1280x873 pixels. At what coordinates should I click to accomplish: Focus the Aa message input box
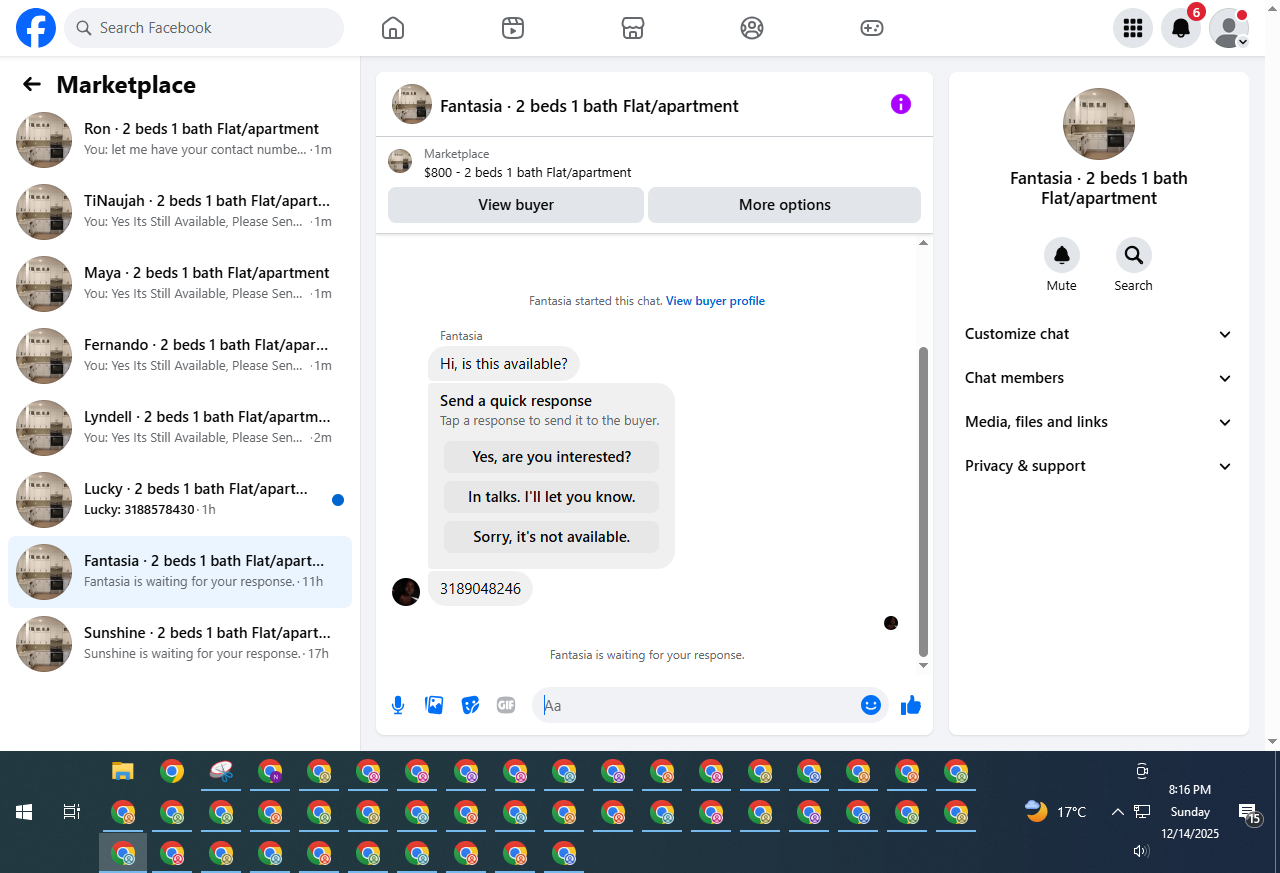click(x=700, y=705)
